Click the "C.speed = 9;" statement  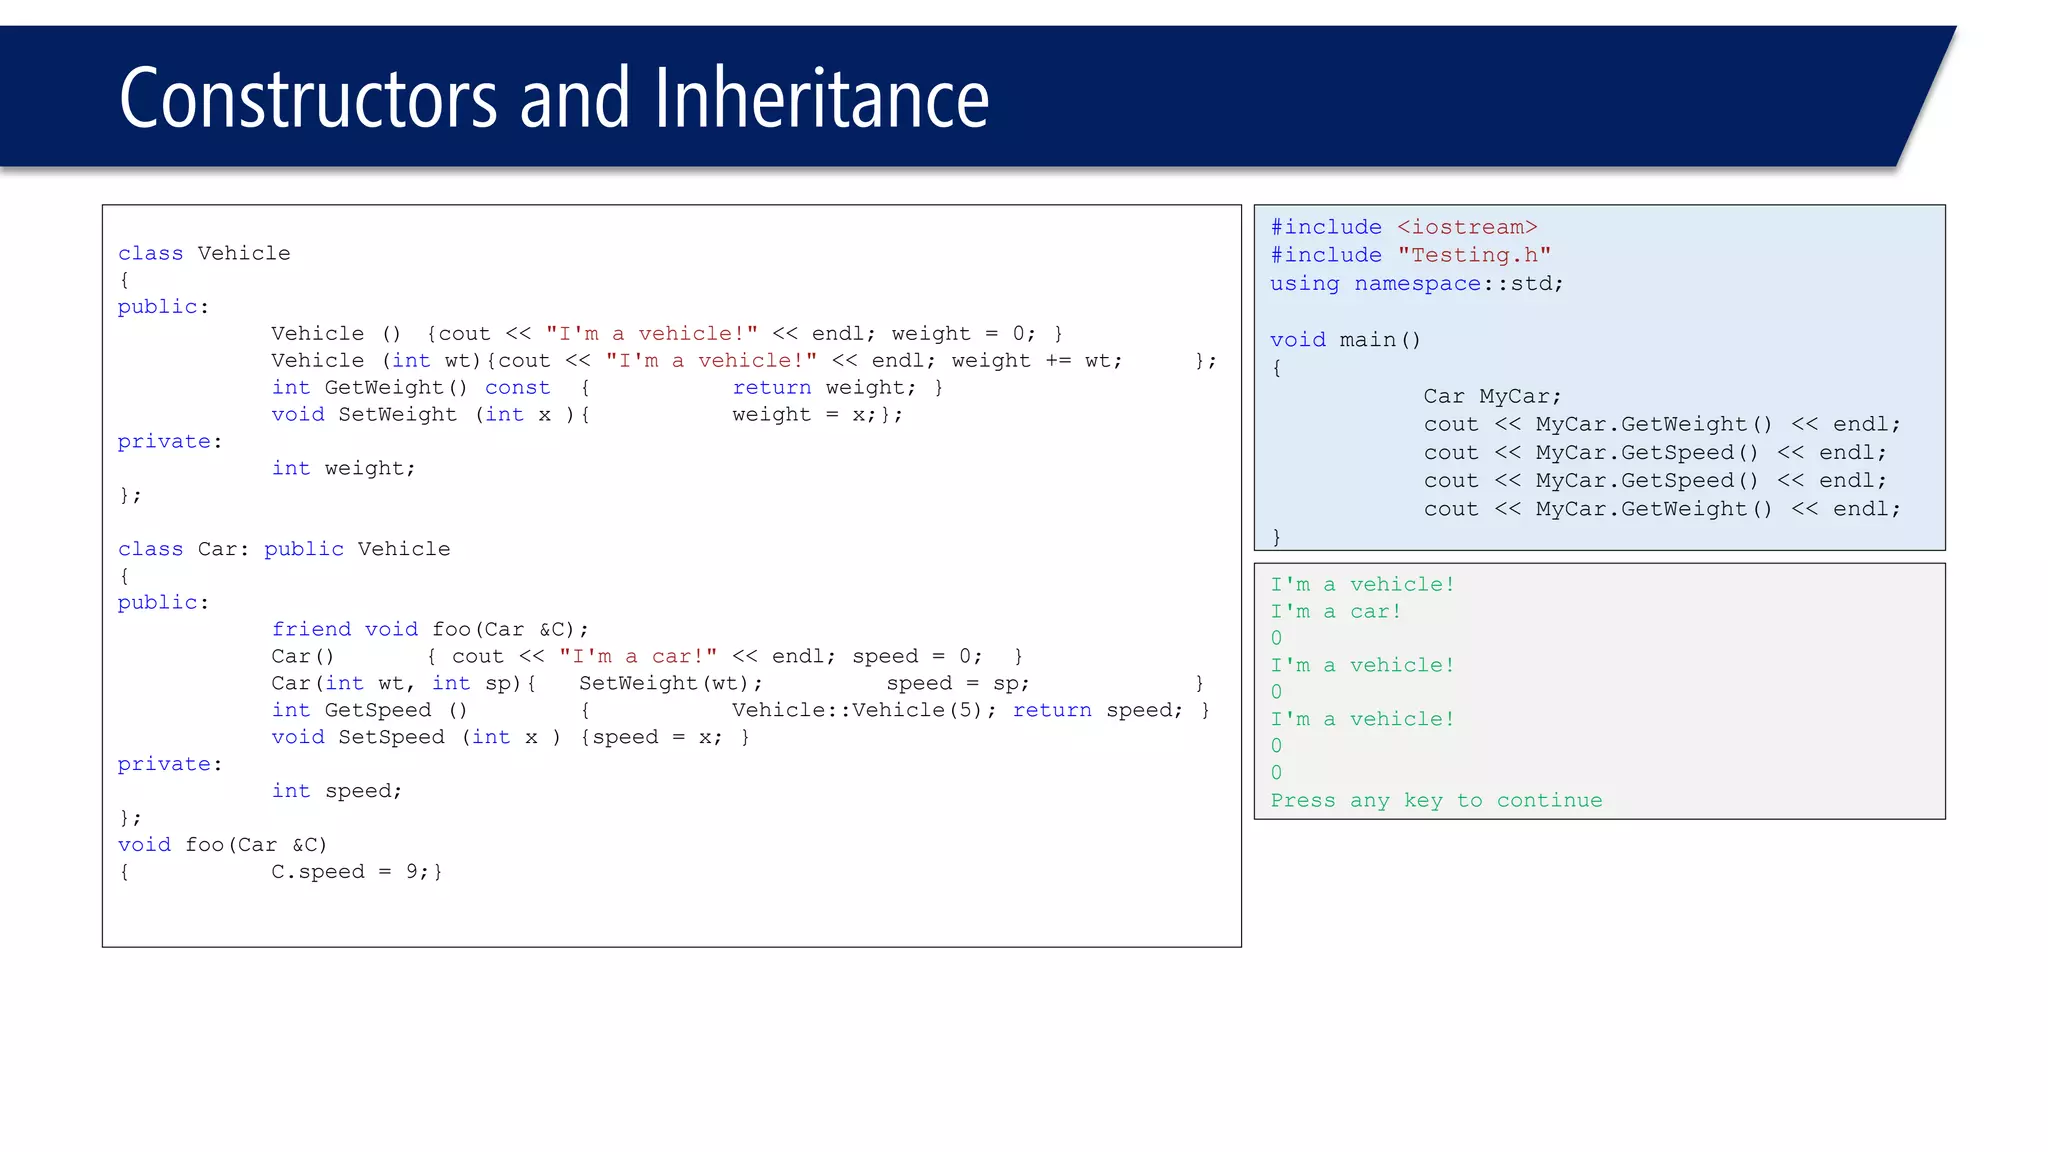356,872
